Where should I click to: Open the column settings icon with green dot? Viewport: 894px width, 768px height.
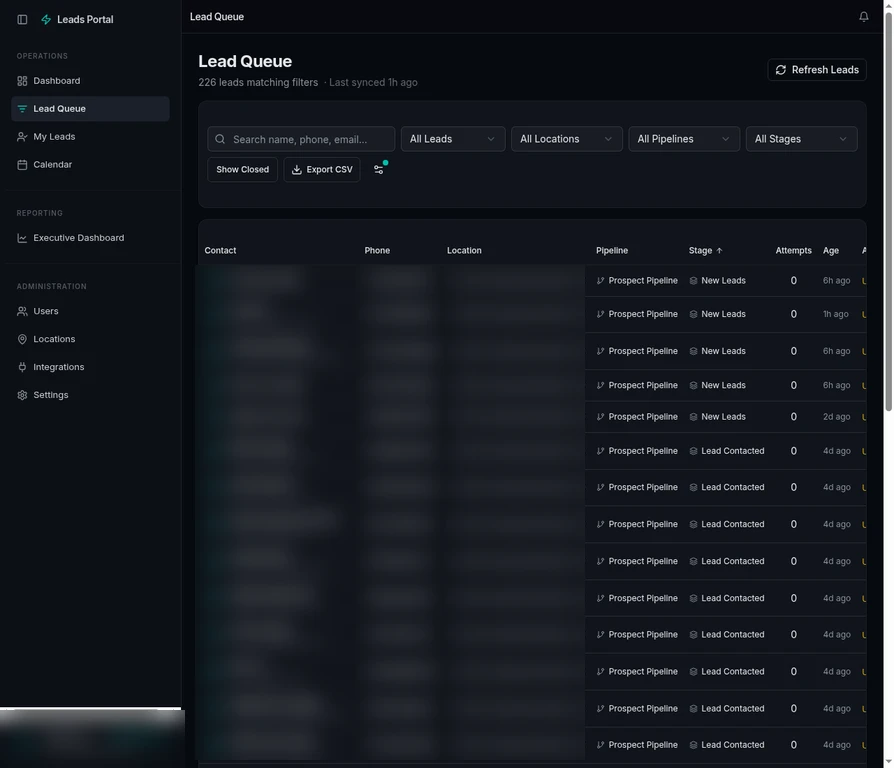tap(379, 169)
